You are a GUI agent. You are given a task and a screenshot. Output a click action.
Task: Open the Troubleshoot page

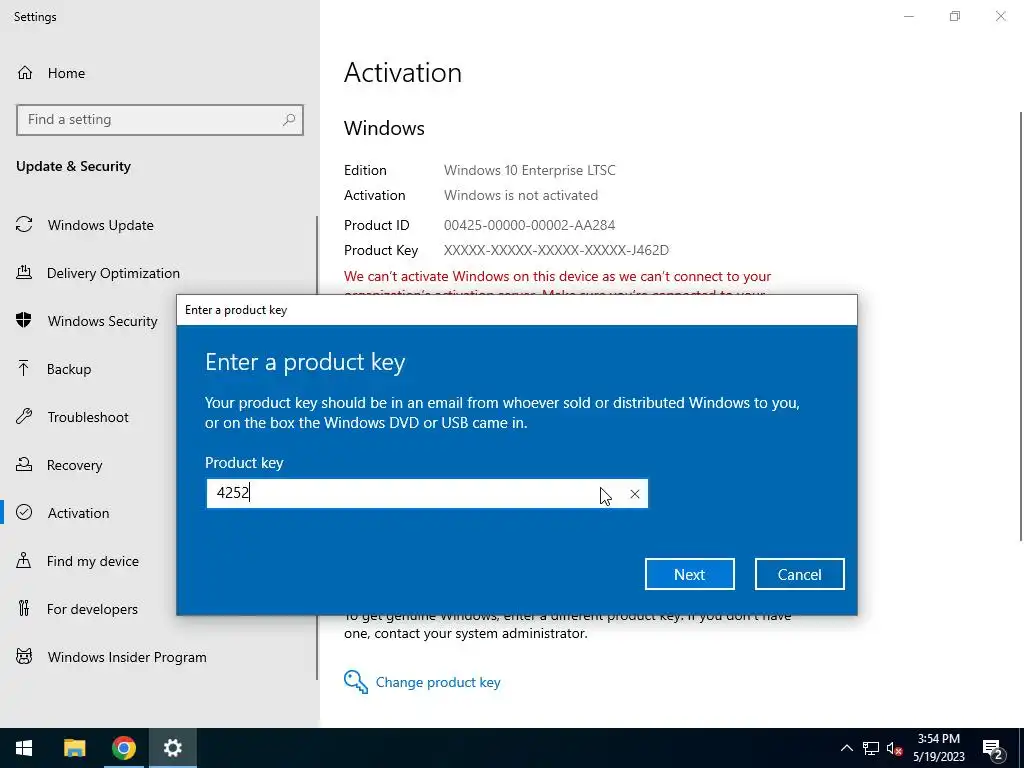point(88,417)
